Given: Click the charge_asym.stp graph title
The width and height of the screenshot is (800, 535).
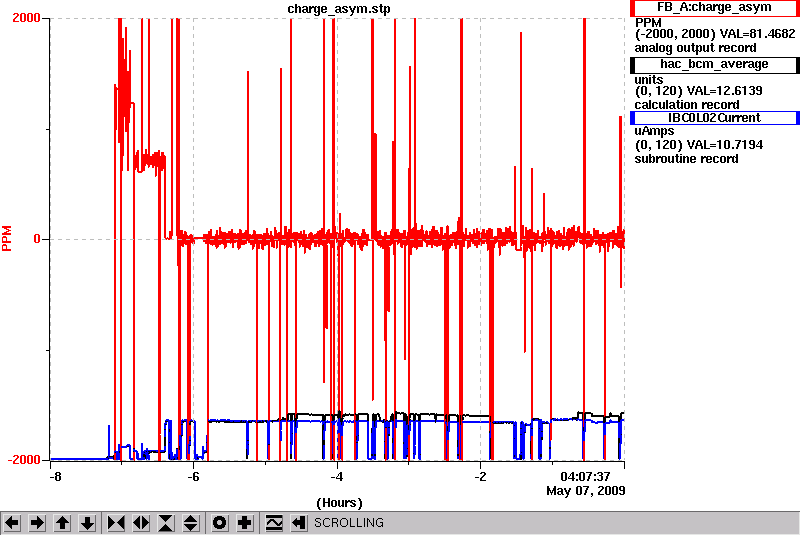Looking at the screenshot, I should click(x=339, y=9).
